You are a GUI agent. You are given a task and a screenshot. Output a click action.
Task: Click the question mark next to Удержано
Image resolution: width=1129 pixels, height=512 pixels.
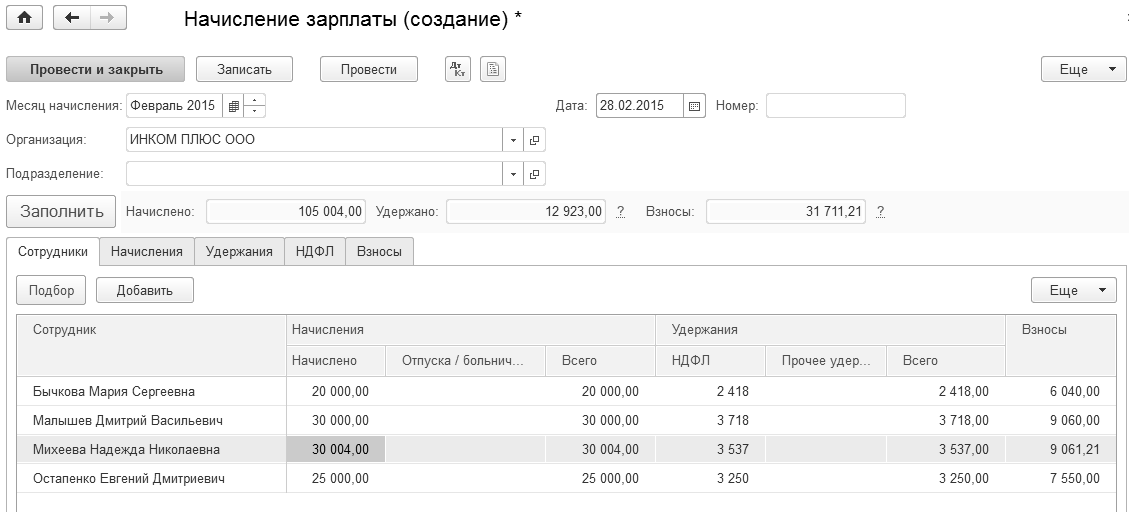point(620,212)
